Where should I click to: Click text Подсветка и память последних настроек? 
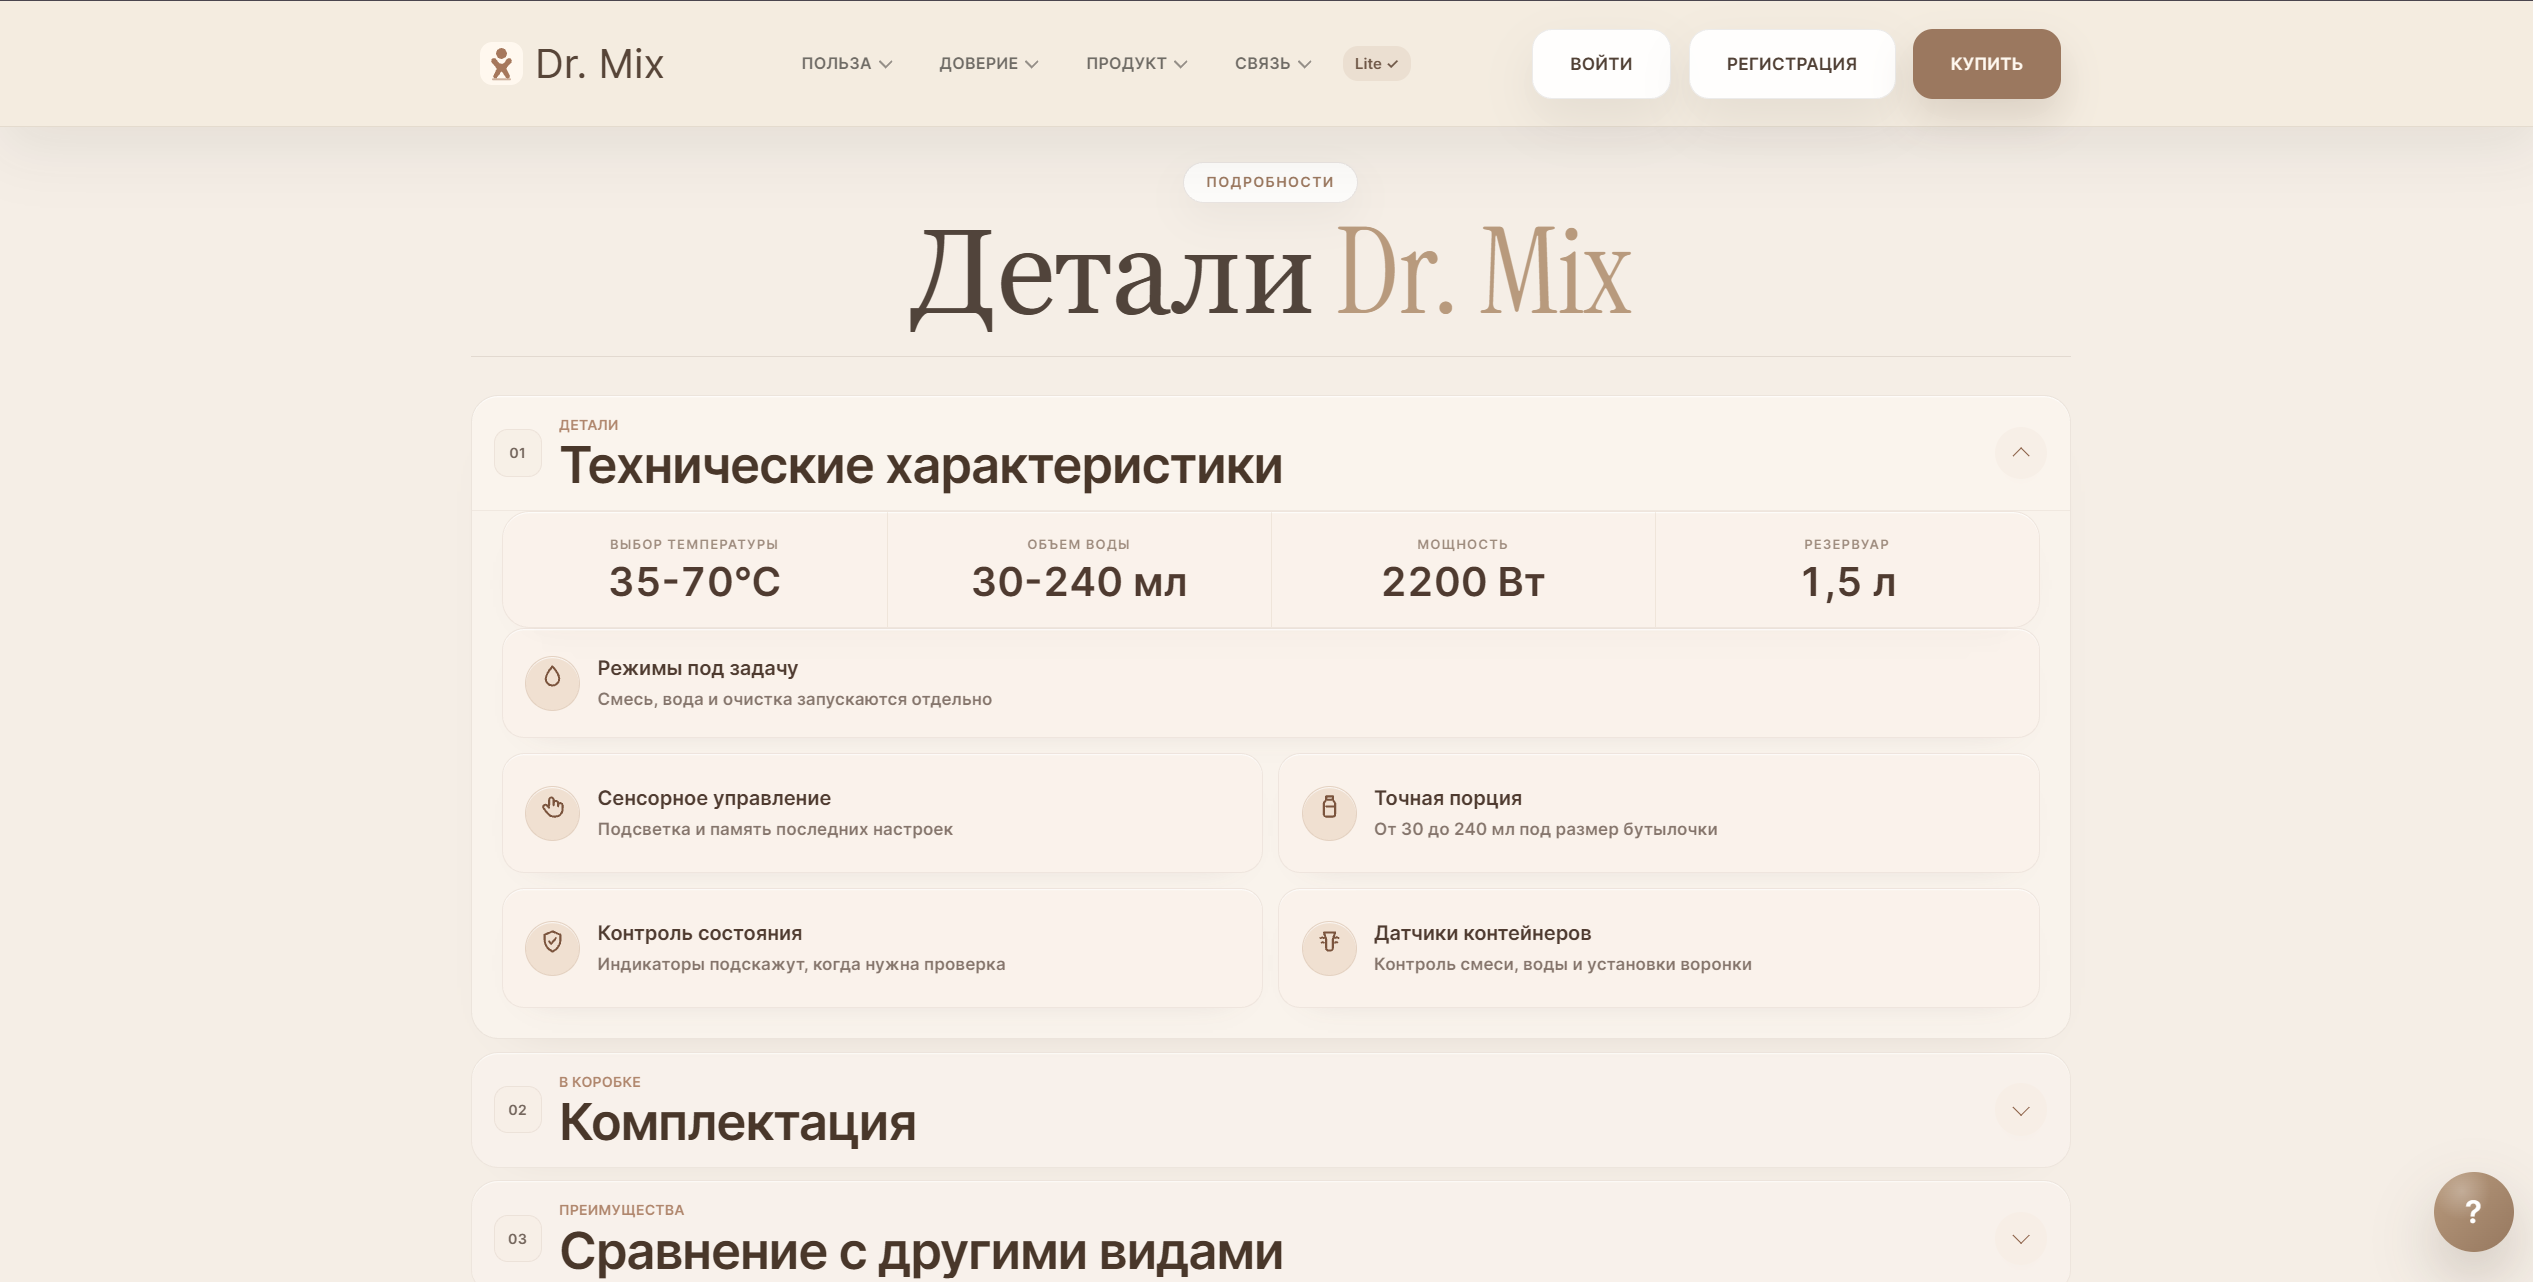[x=775, y=829]
